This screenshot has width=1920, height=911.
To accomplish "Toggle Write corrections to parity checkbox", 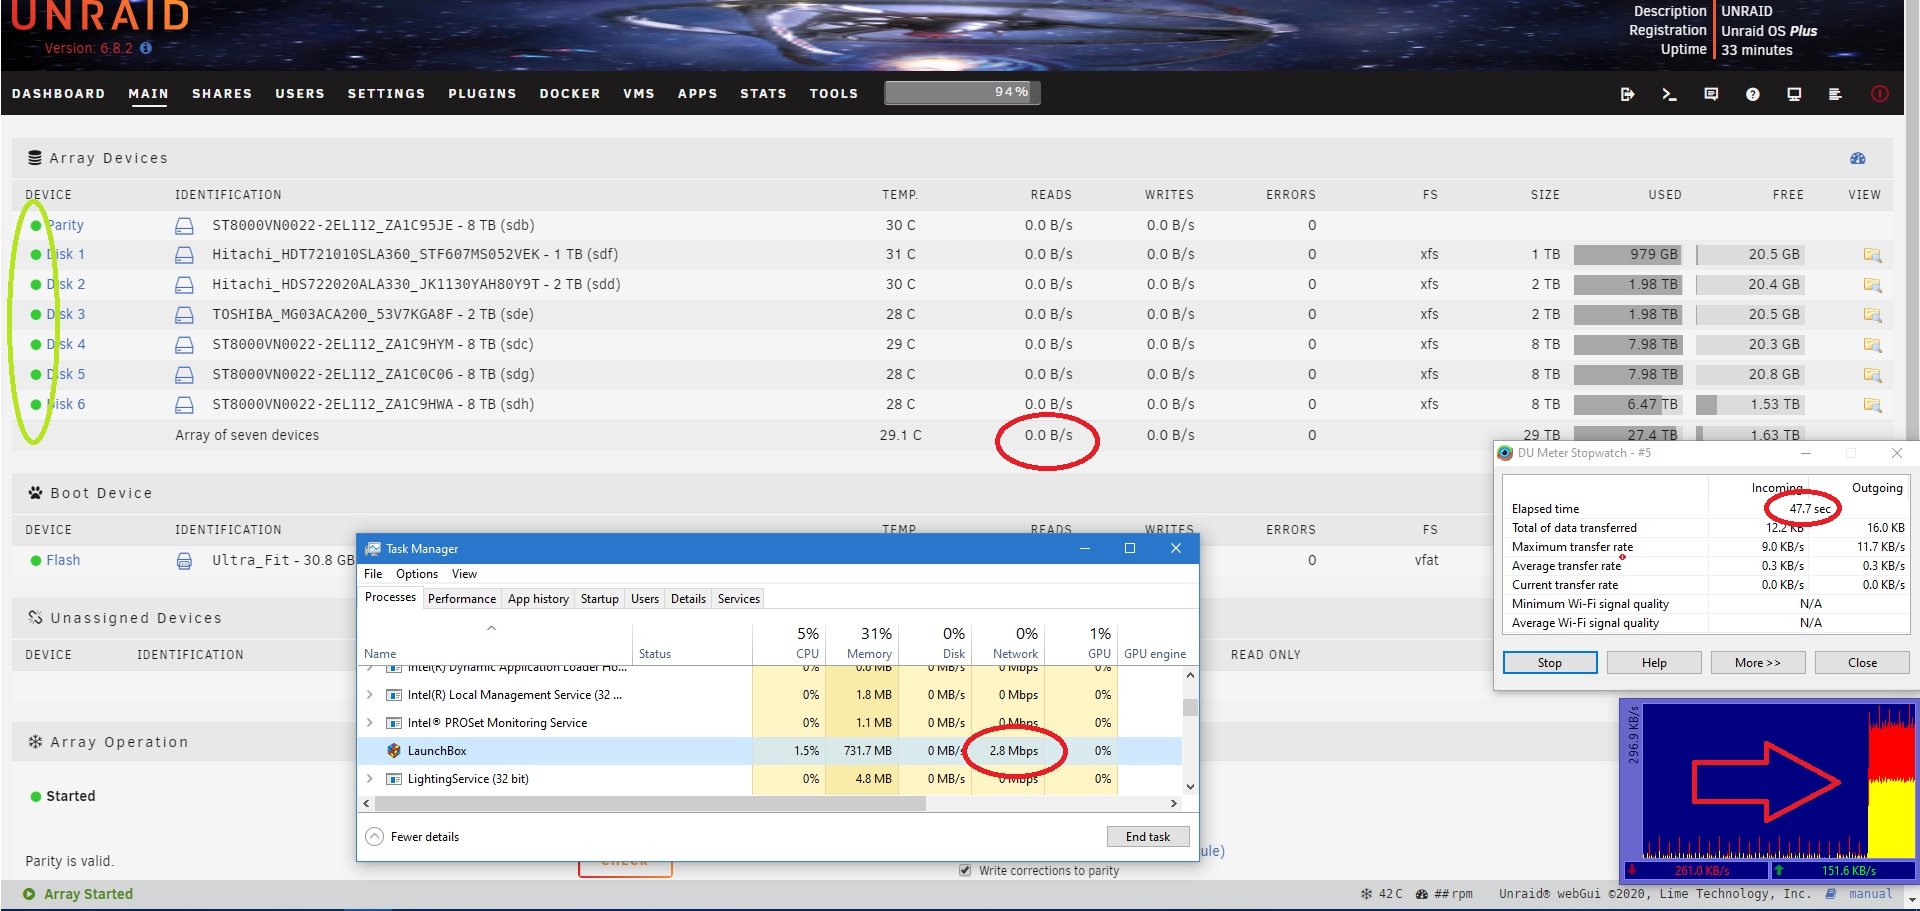I will point(965,870).
